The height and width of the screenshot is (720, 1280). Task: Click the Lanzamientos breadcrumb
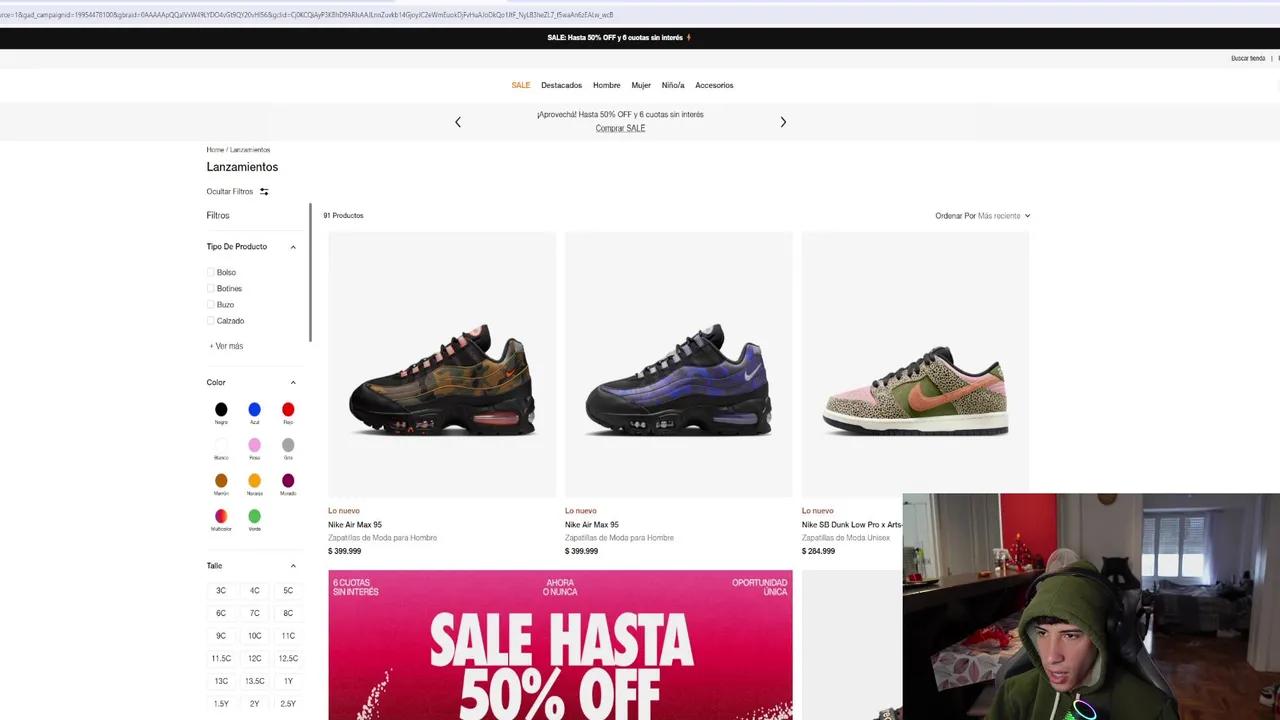[x=250, y=150]
